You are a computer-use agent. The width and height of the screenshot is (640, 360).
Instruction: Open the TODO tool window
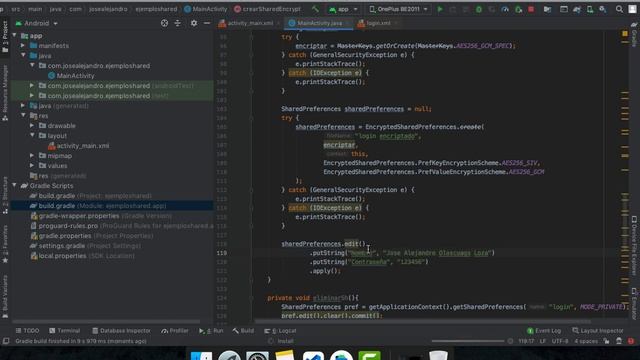tap(27, 331)
